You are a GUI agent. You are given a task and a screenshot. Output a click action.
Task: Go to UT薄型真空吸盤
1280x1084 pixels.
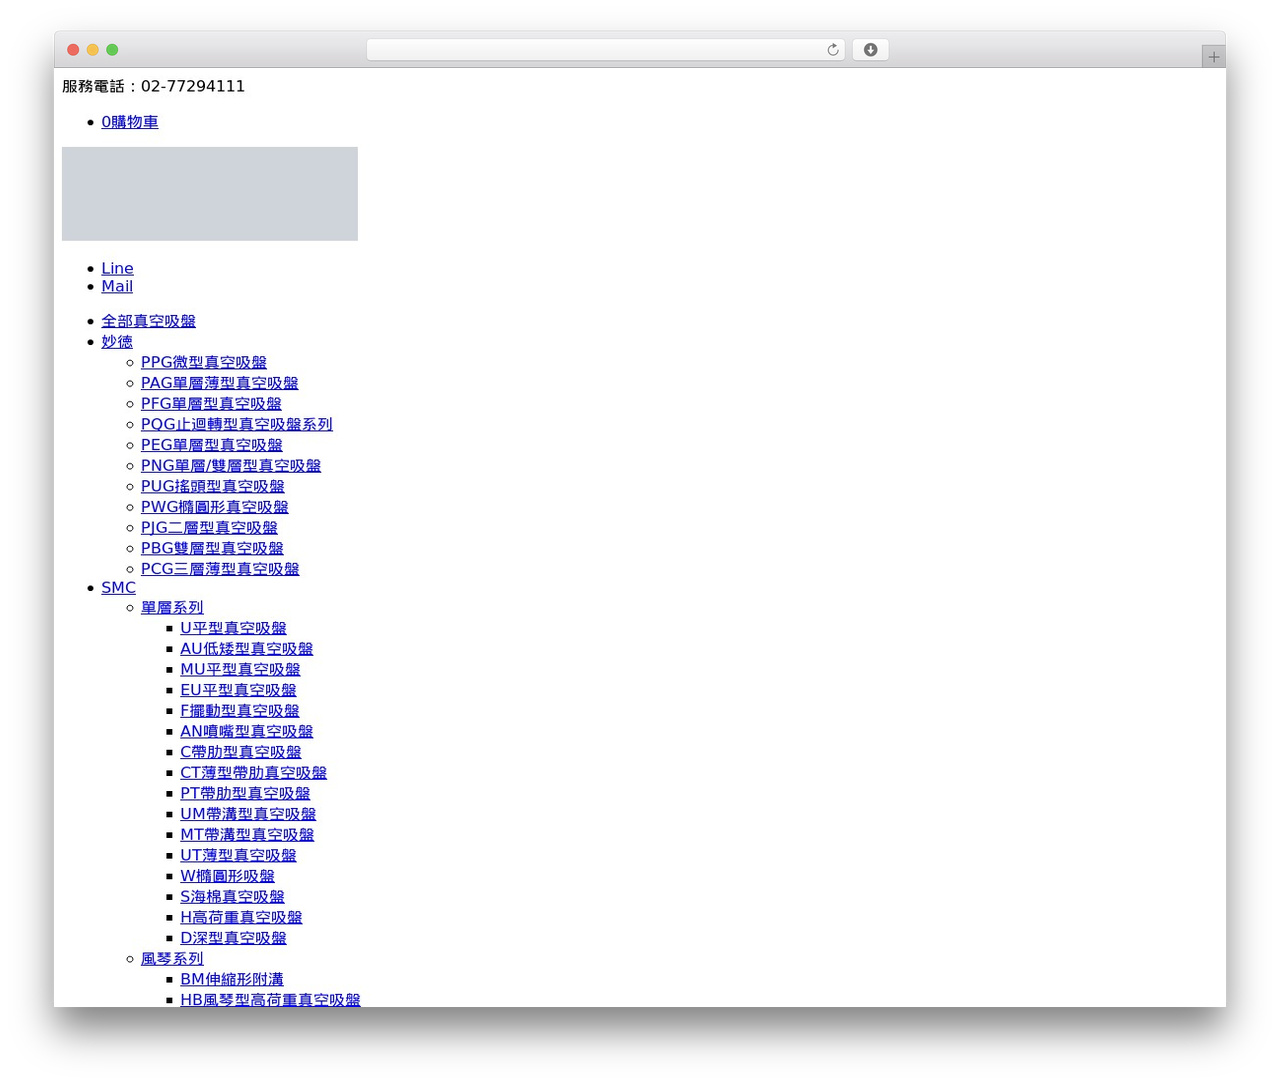click(x=238, y=855)
